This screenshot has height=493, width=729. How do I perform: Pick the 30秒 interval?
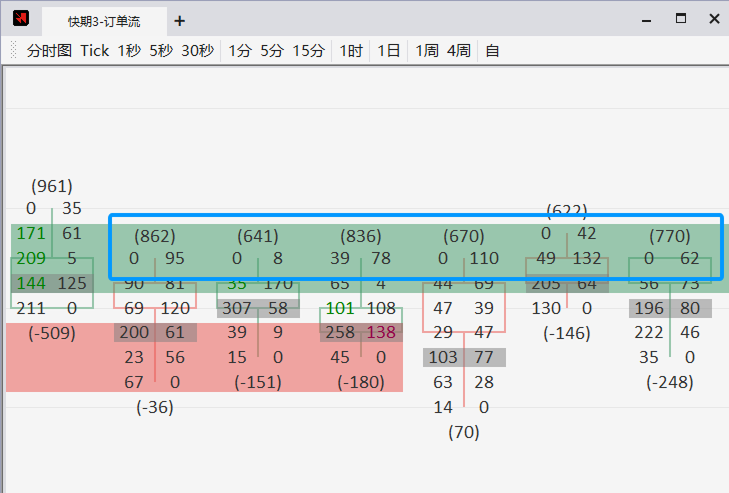pyautogui.click(x=197, y=51)
